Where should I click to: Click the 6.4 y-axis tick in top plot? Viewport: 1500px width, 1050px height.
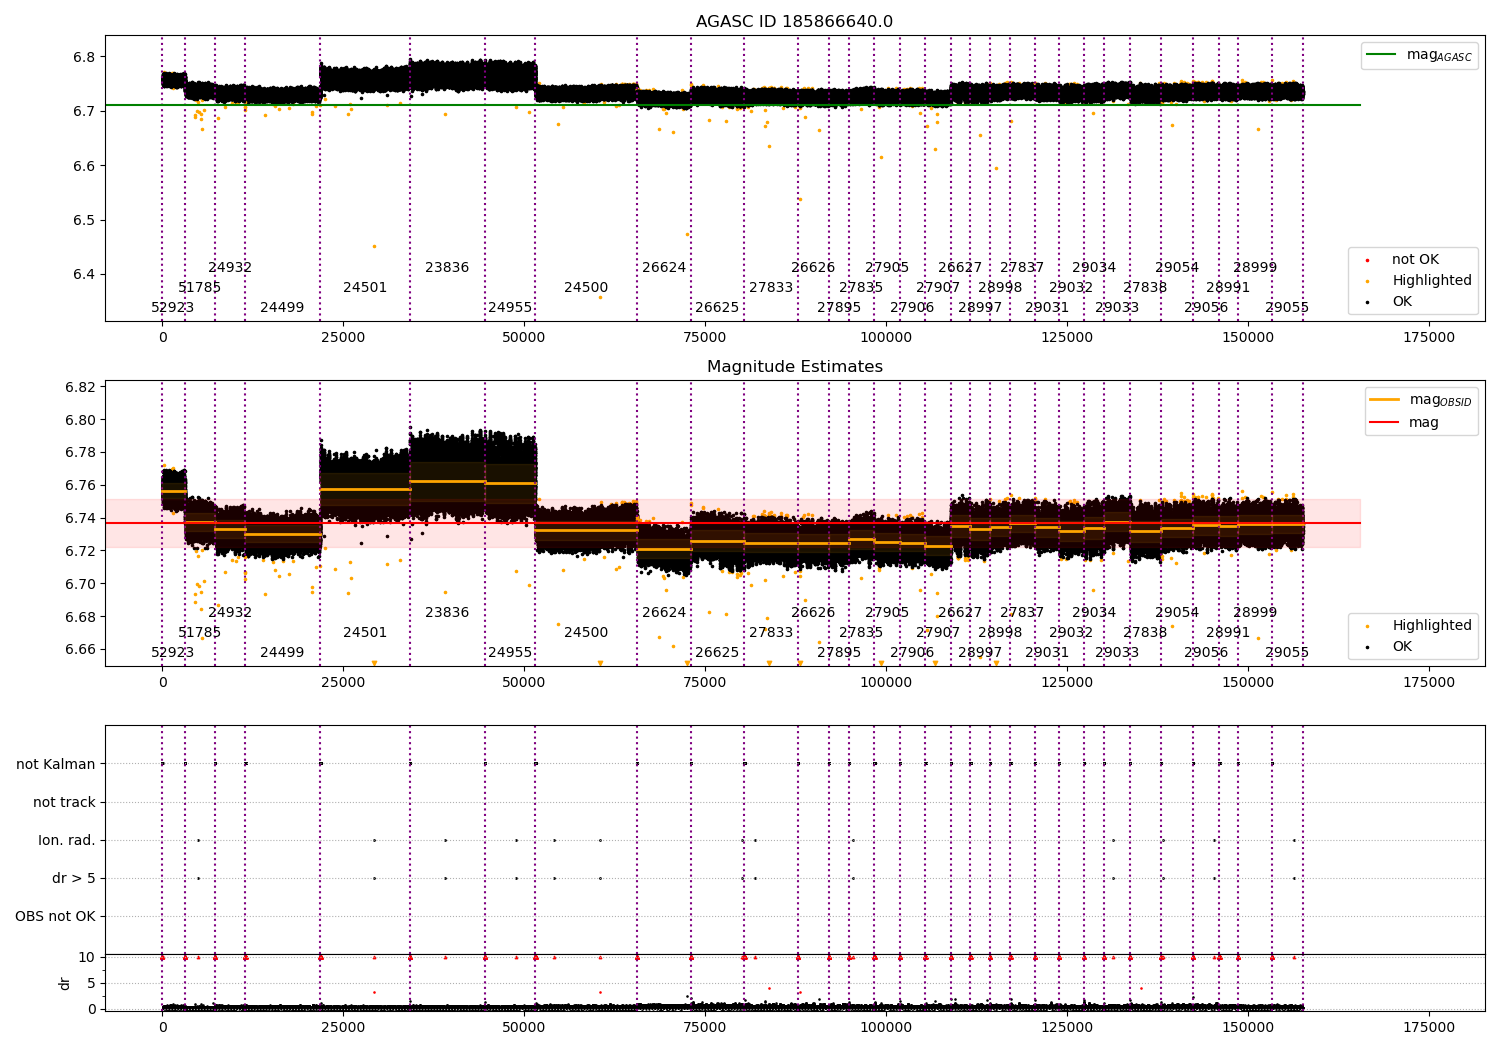pos(84,275)
